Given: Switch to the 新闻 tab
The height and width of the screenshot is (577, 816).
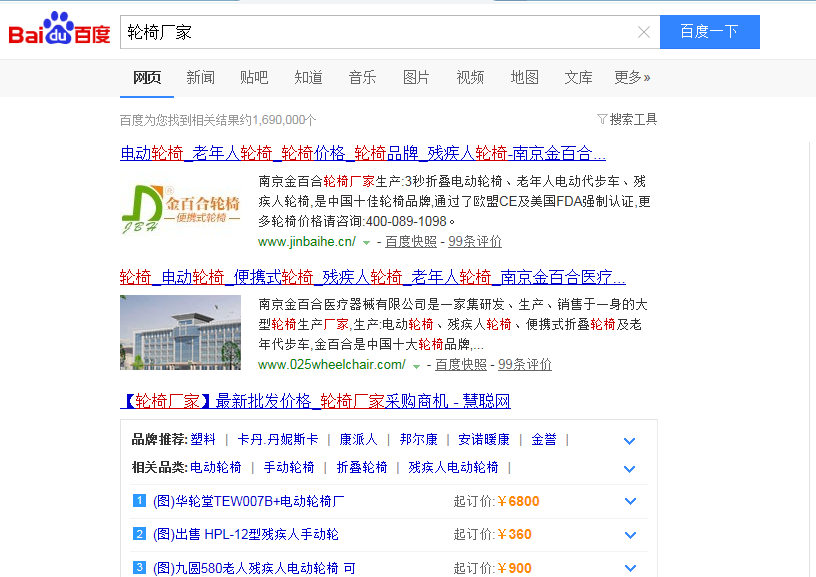Looking at the screenshot, I should coord(200,78).
